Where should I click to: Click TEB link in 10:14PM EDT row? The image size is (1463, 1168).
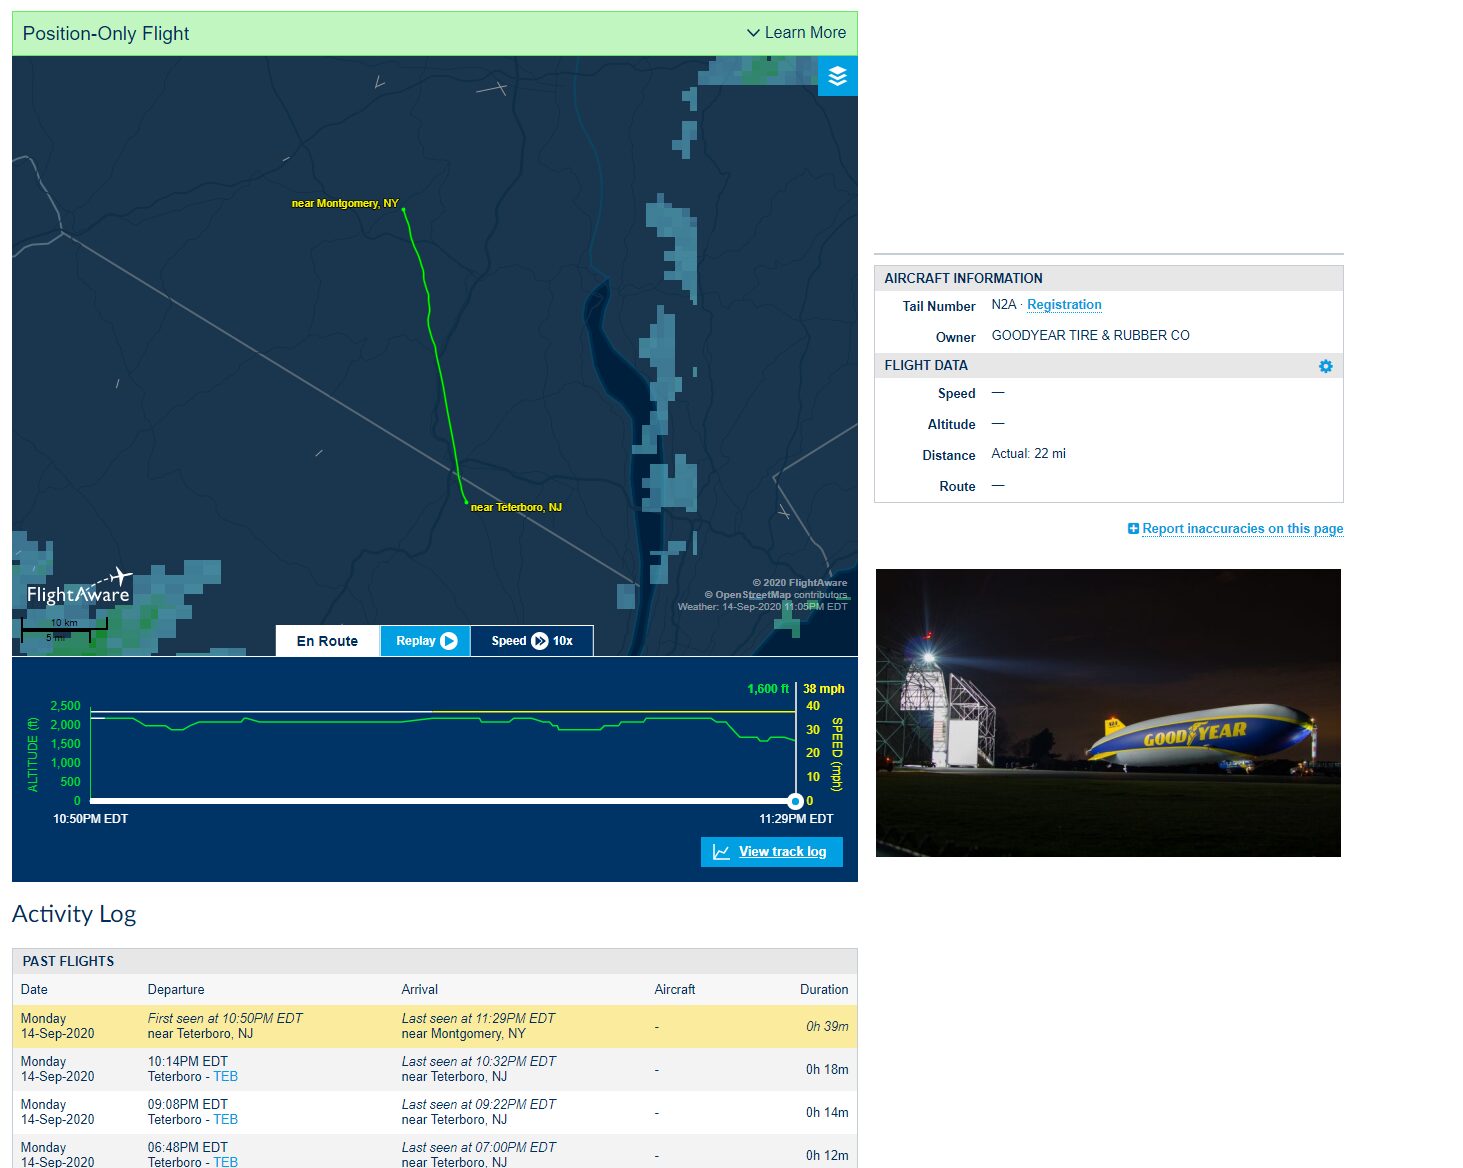click(225, 1077)
